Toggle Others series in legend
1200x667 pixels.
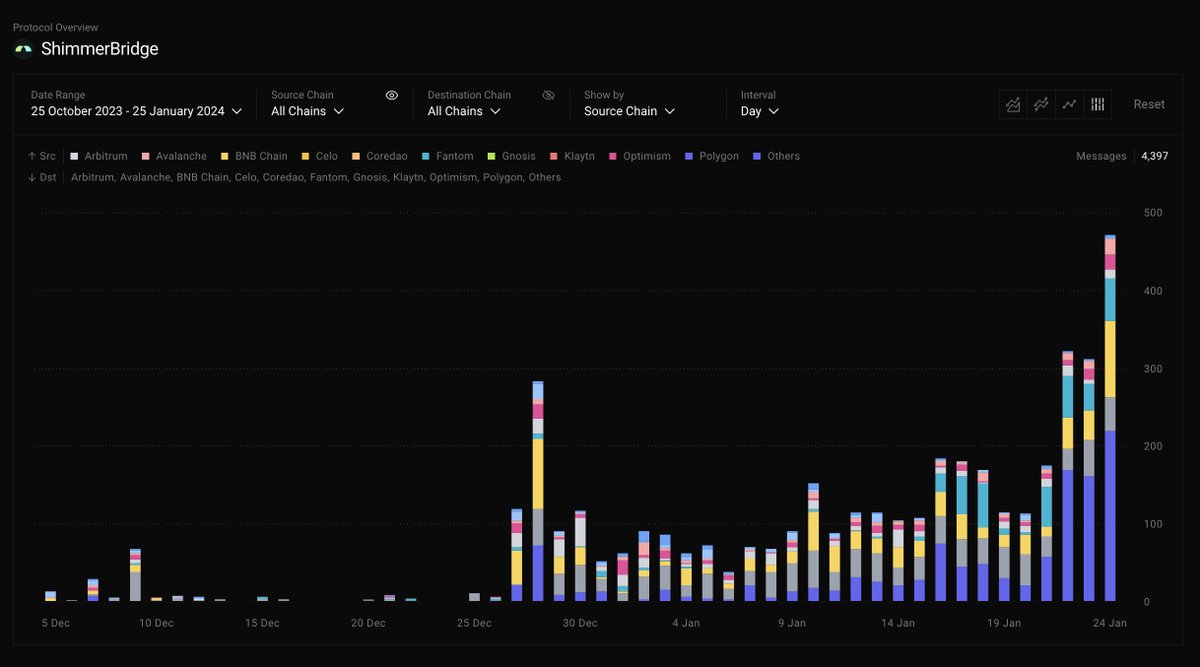pyautogui.click(x=776, y=156)
